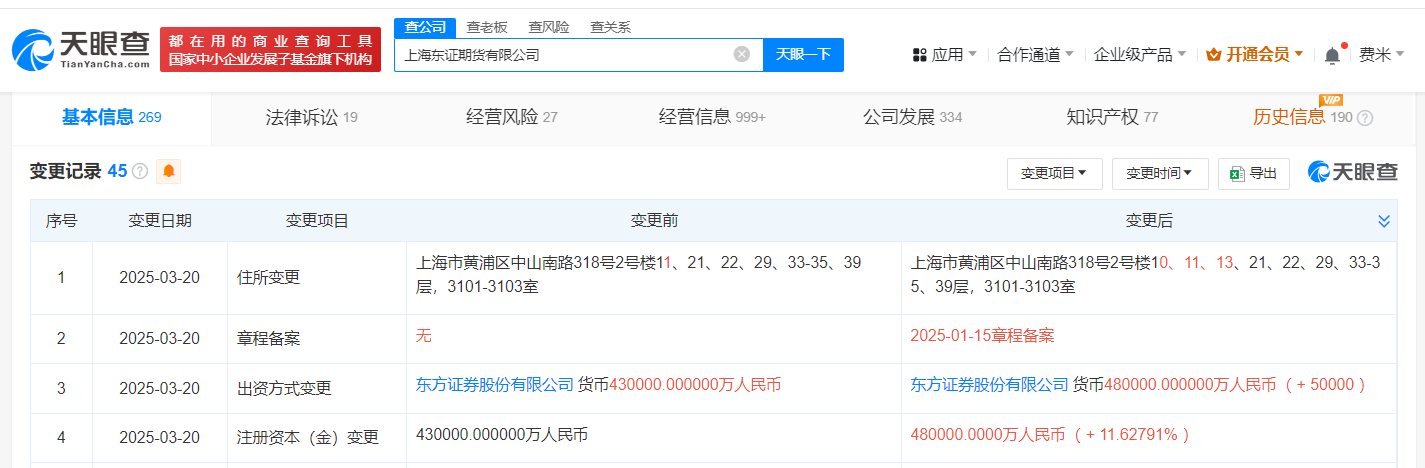Open the 东方证券股份有限公司 link in 变更前
This screenshot has width=1425, height=468.
(x=495, y=385)
